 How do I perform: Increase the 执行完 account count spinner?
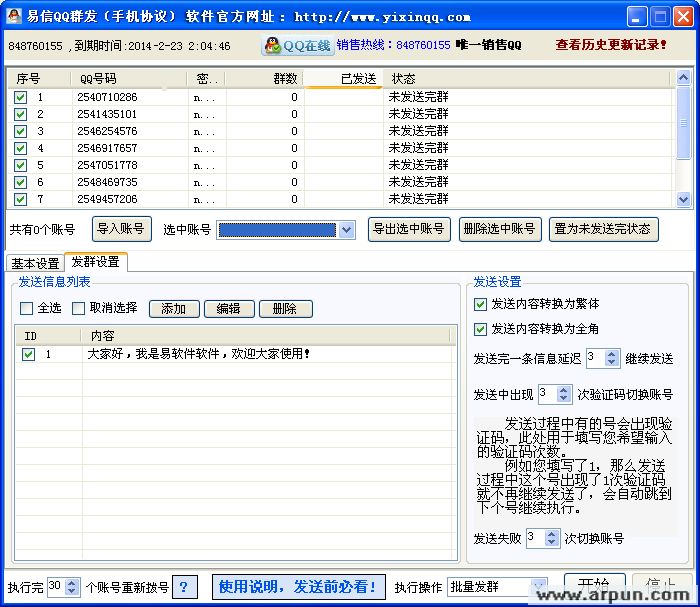[x=72, y=583]
